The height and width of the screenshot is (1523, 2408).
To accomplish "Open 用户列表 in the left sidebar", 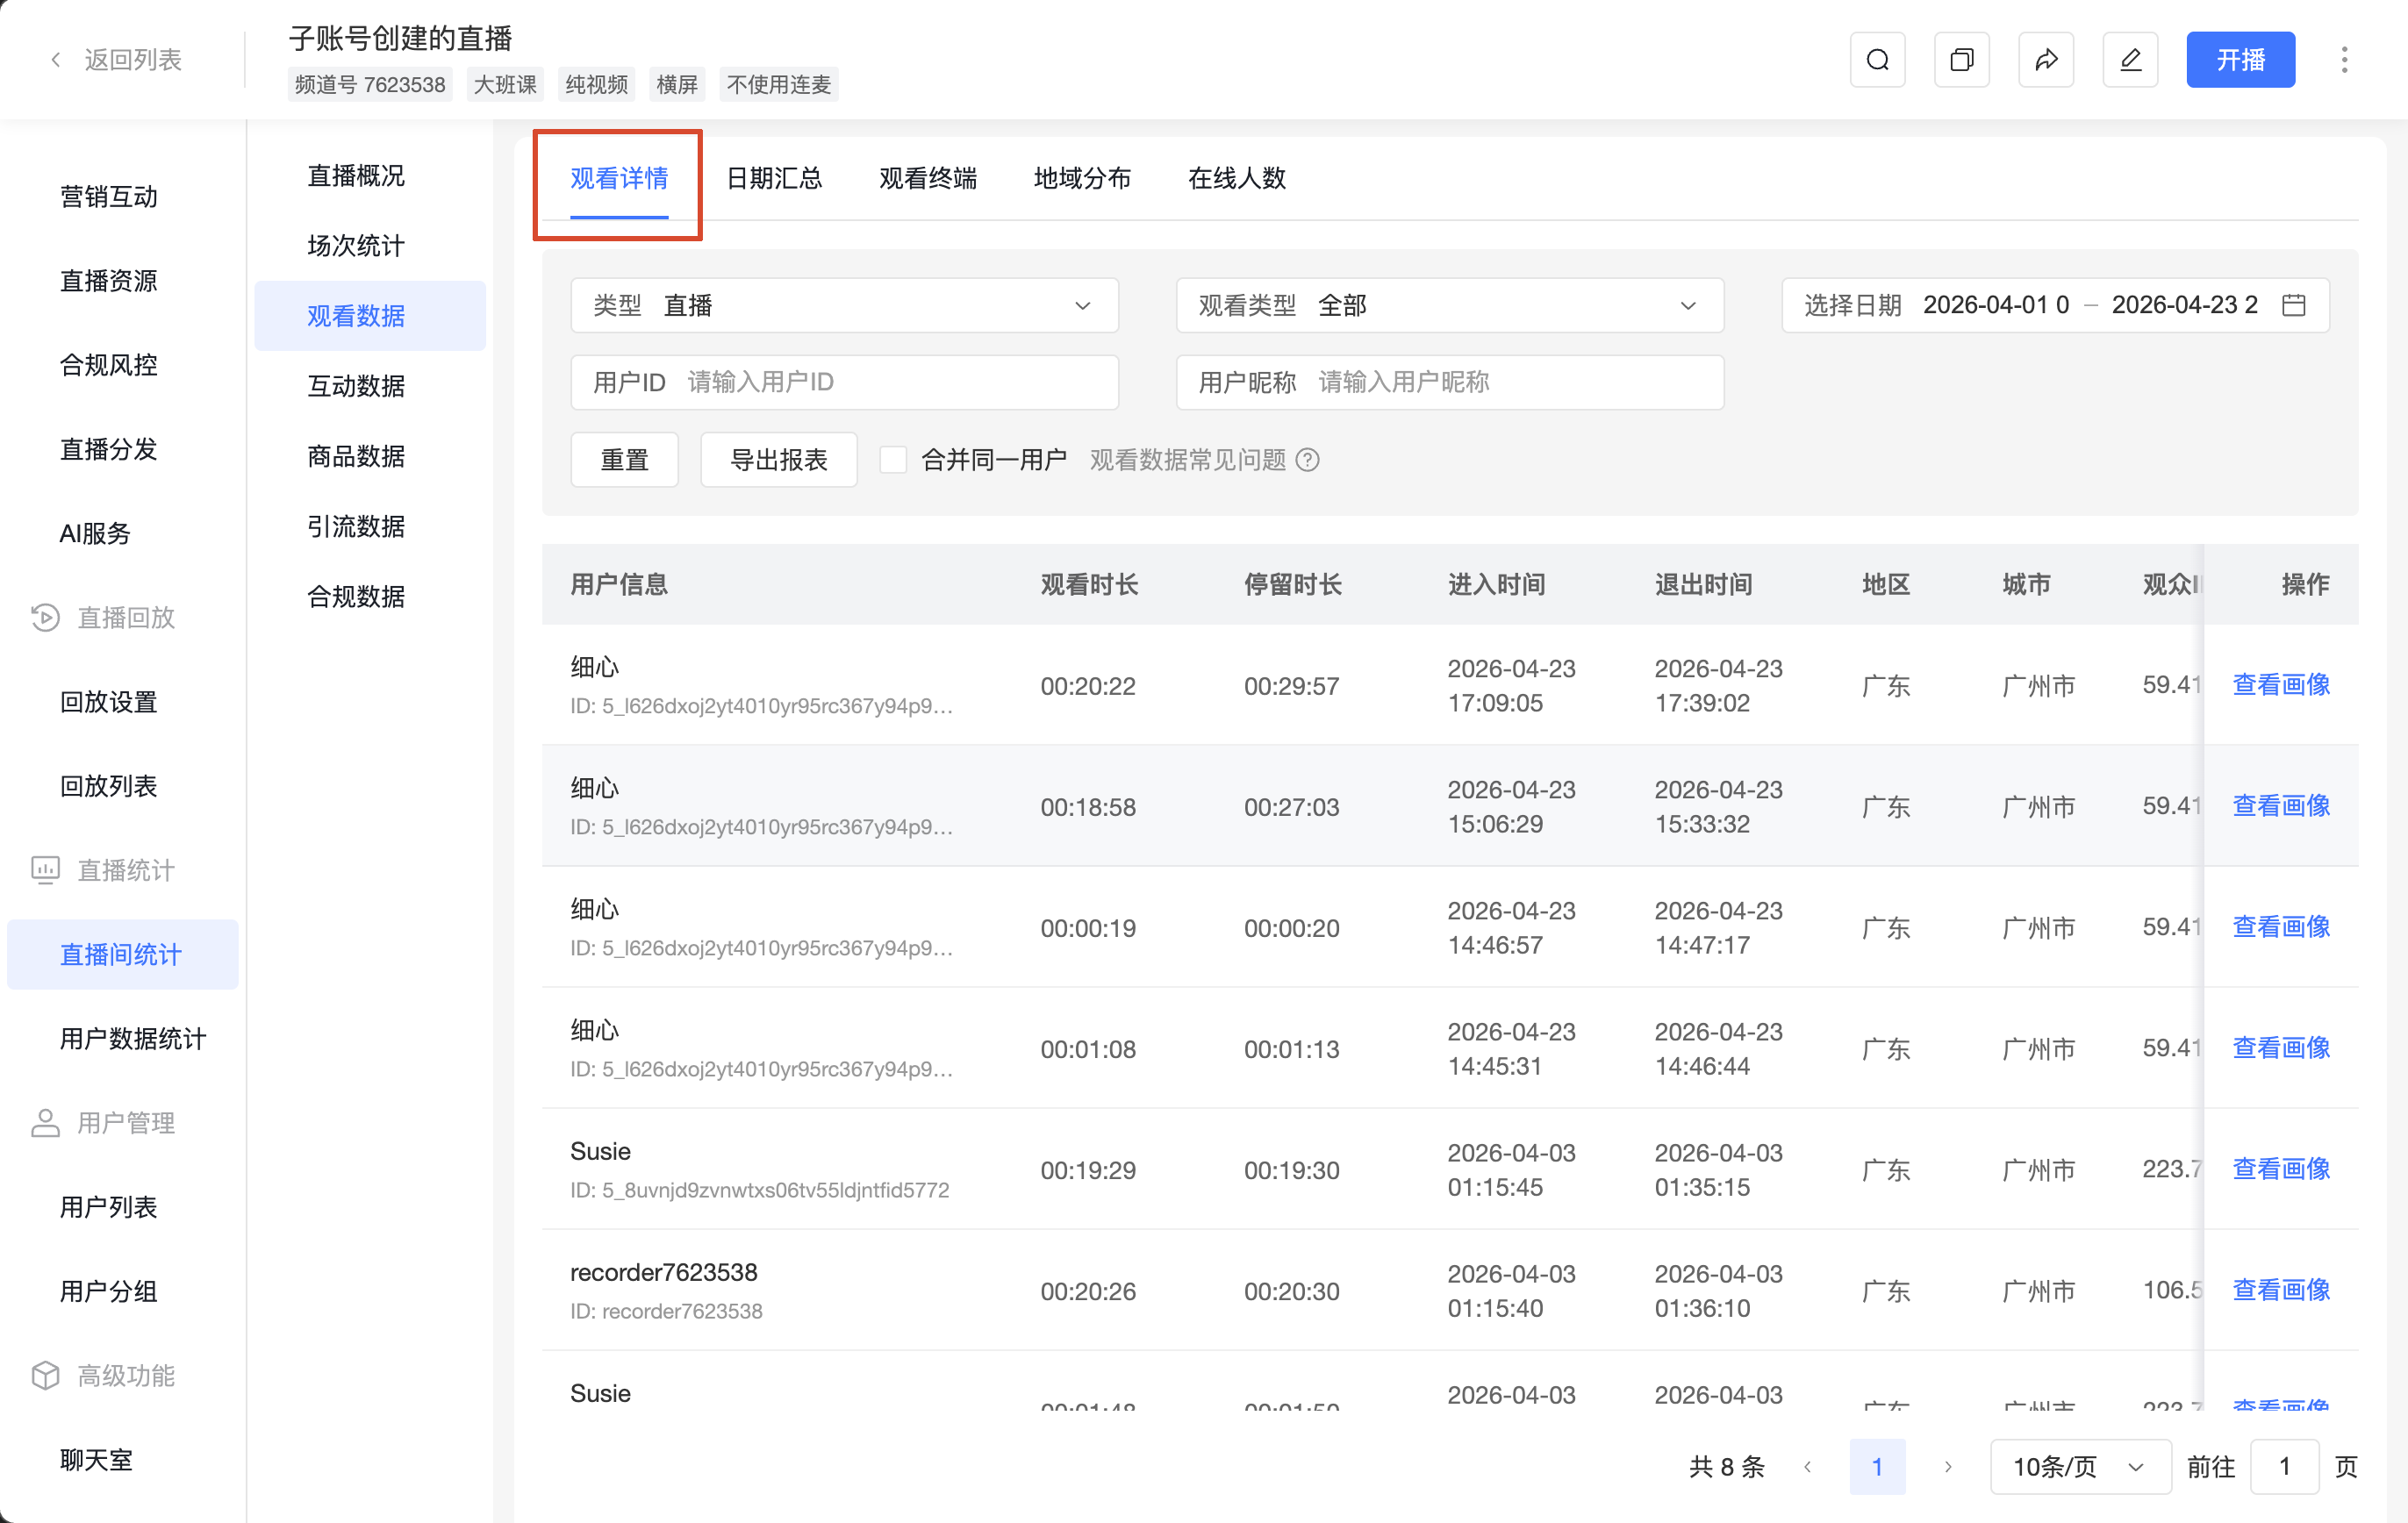I will pos(109,1207).
